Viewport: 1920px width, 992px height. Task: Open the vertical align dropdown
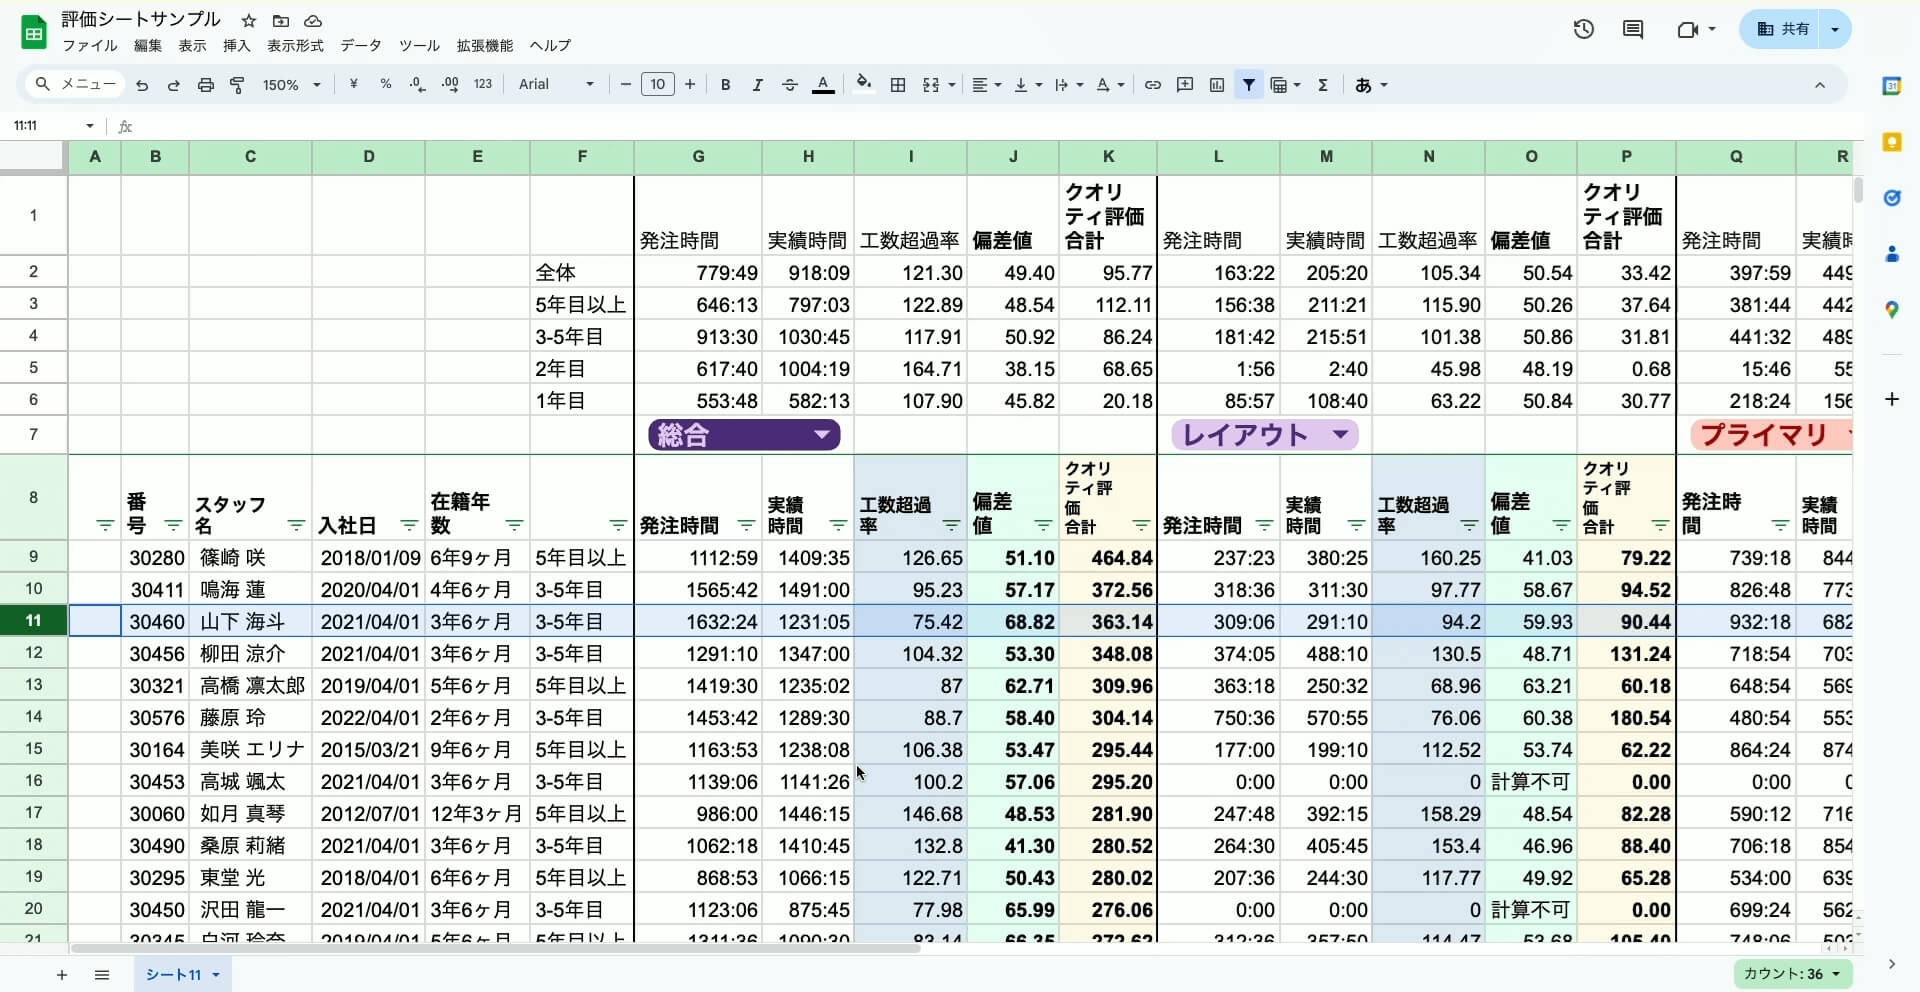[1028, 85]
